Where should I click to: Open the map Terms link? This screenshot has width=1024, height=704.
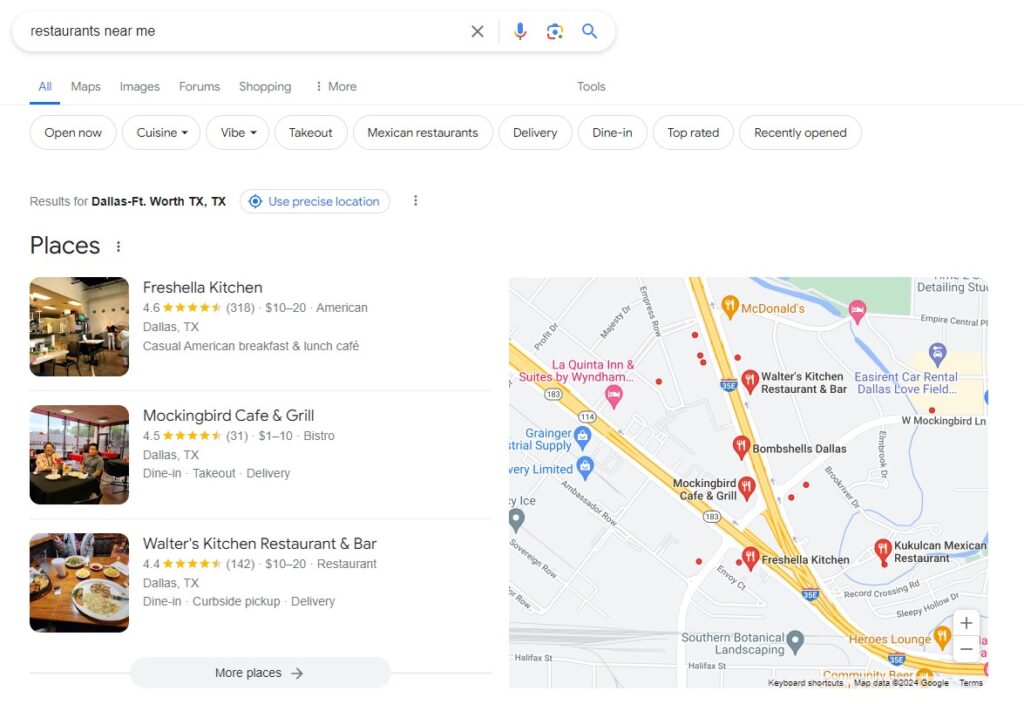pos(970,682)
